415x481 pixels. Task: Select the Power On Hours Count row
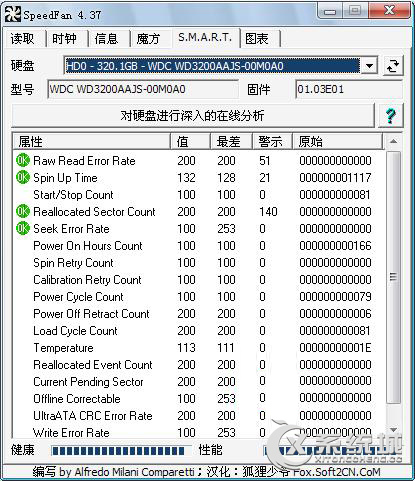199,246
